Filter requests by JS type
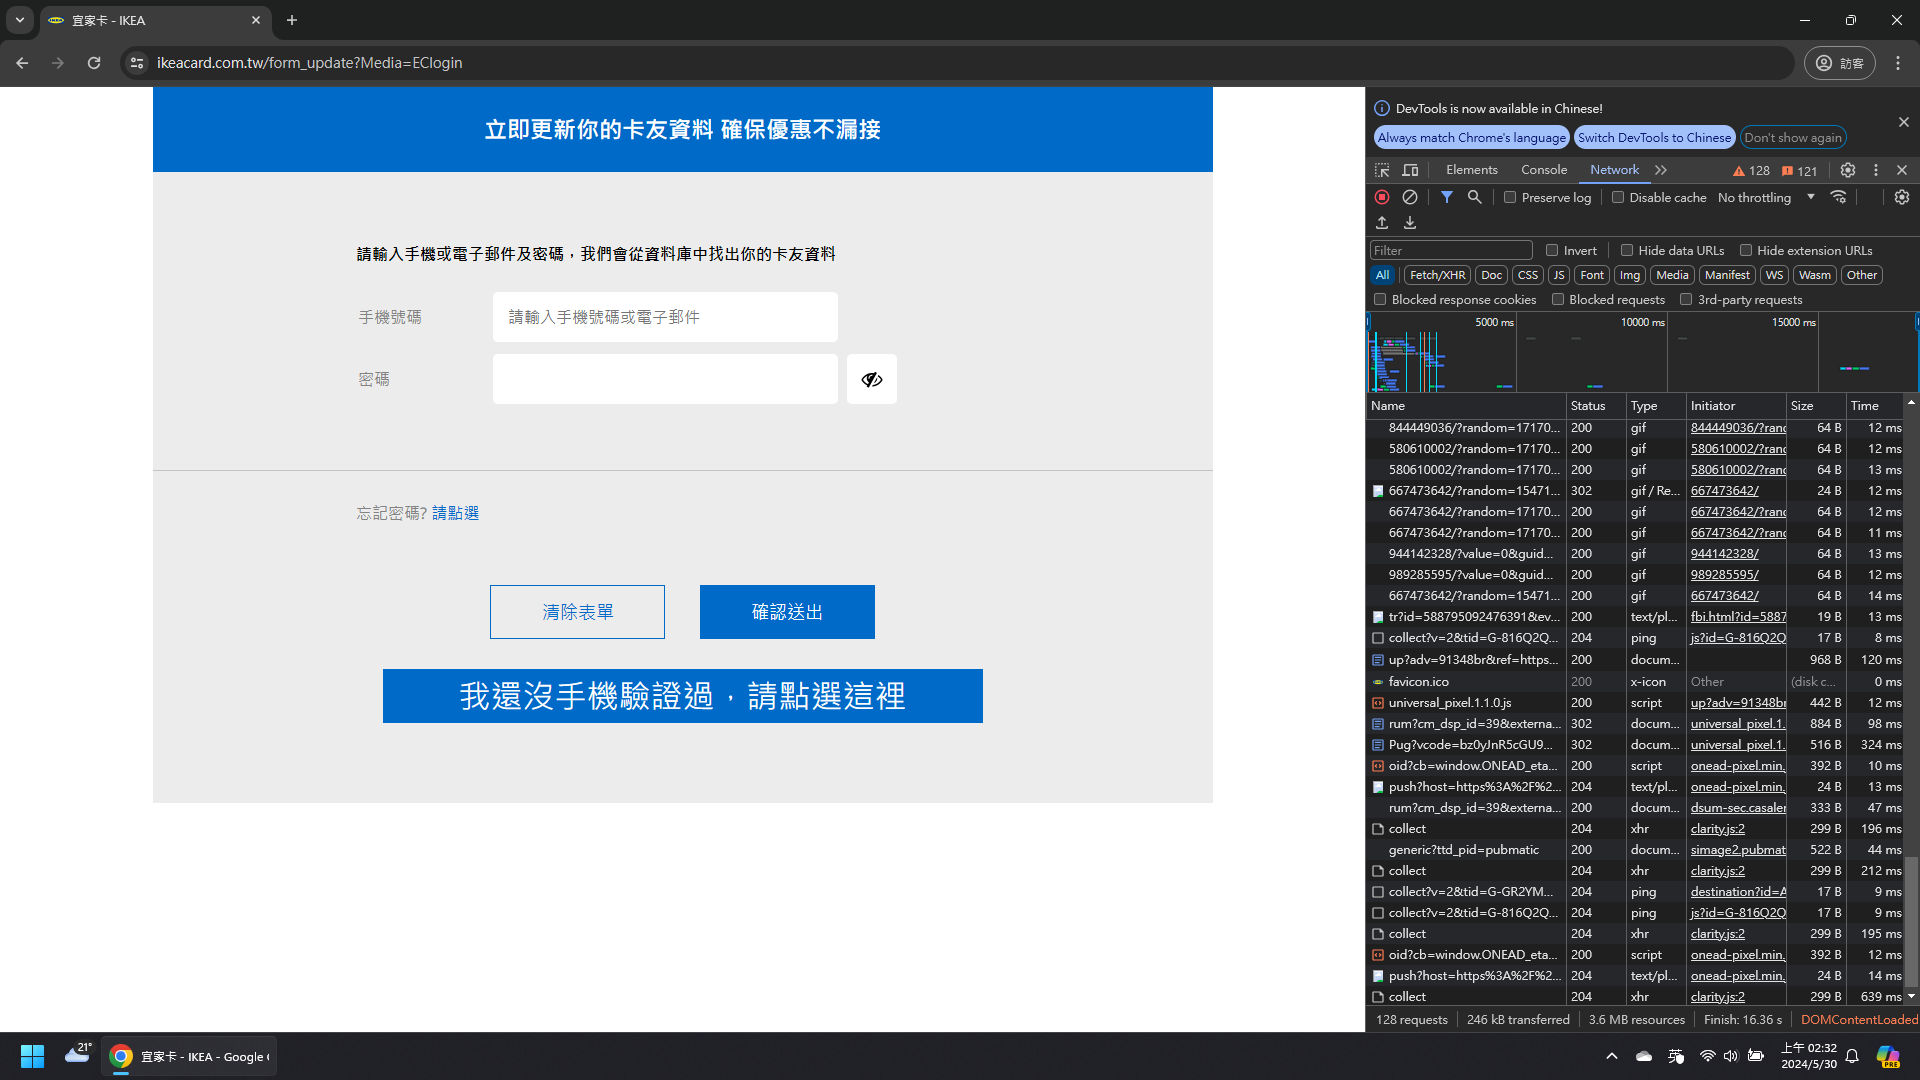Screen dimensions: 1920x1080 [1559, 275]
